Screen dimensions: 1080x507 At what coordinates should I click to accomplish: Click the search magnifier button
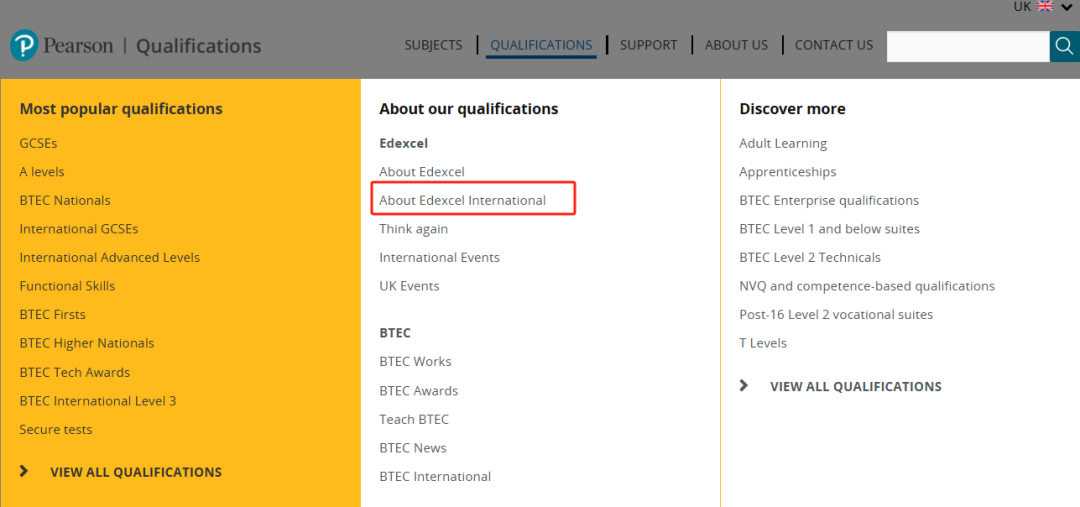point(1064,46)
